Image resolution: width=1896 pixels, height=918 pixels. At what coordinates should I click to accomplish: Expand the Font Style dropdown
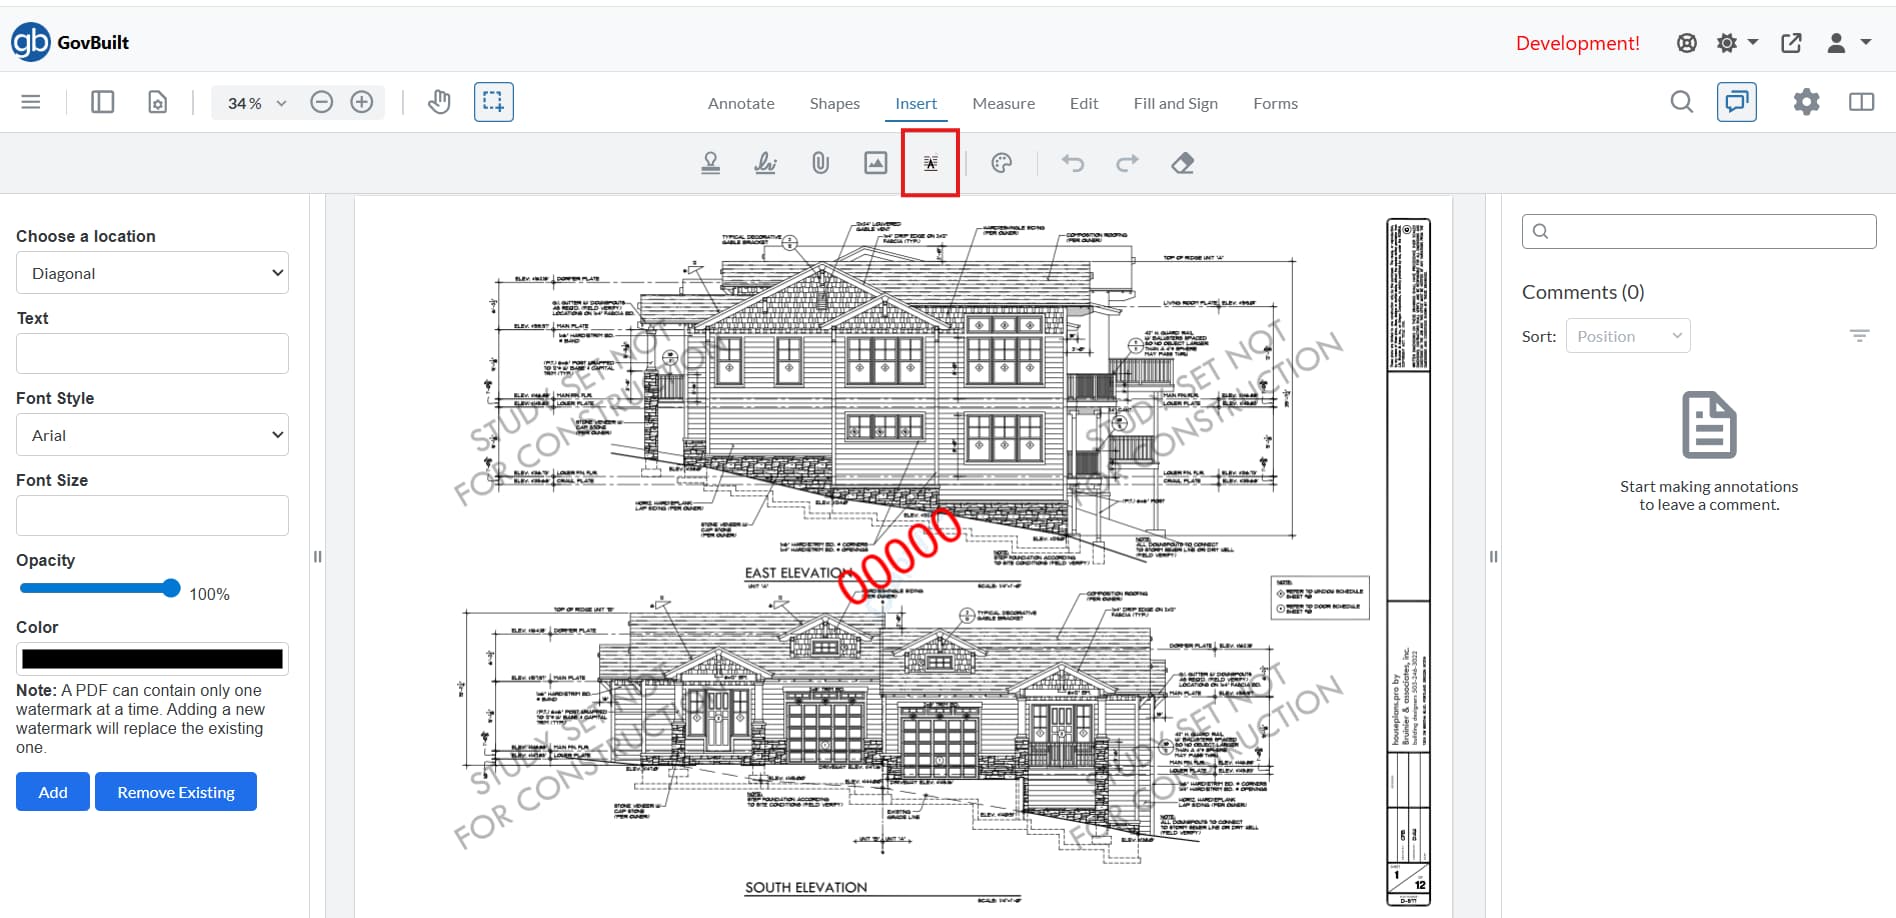(152, 435)
